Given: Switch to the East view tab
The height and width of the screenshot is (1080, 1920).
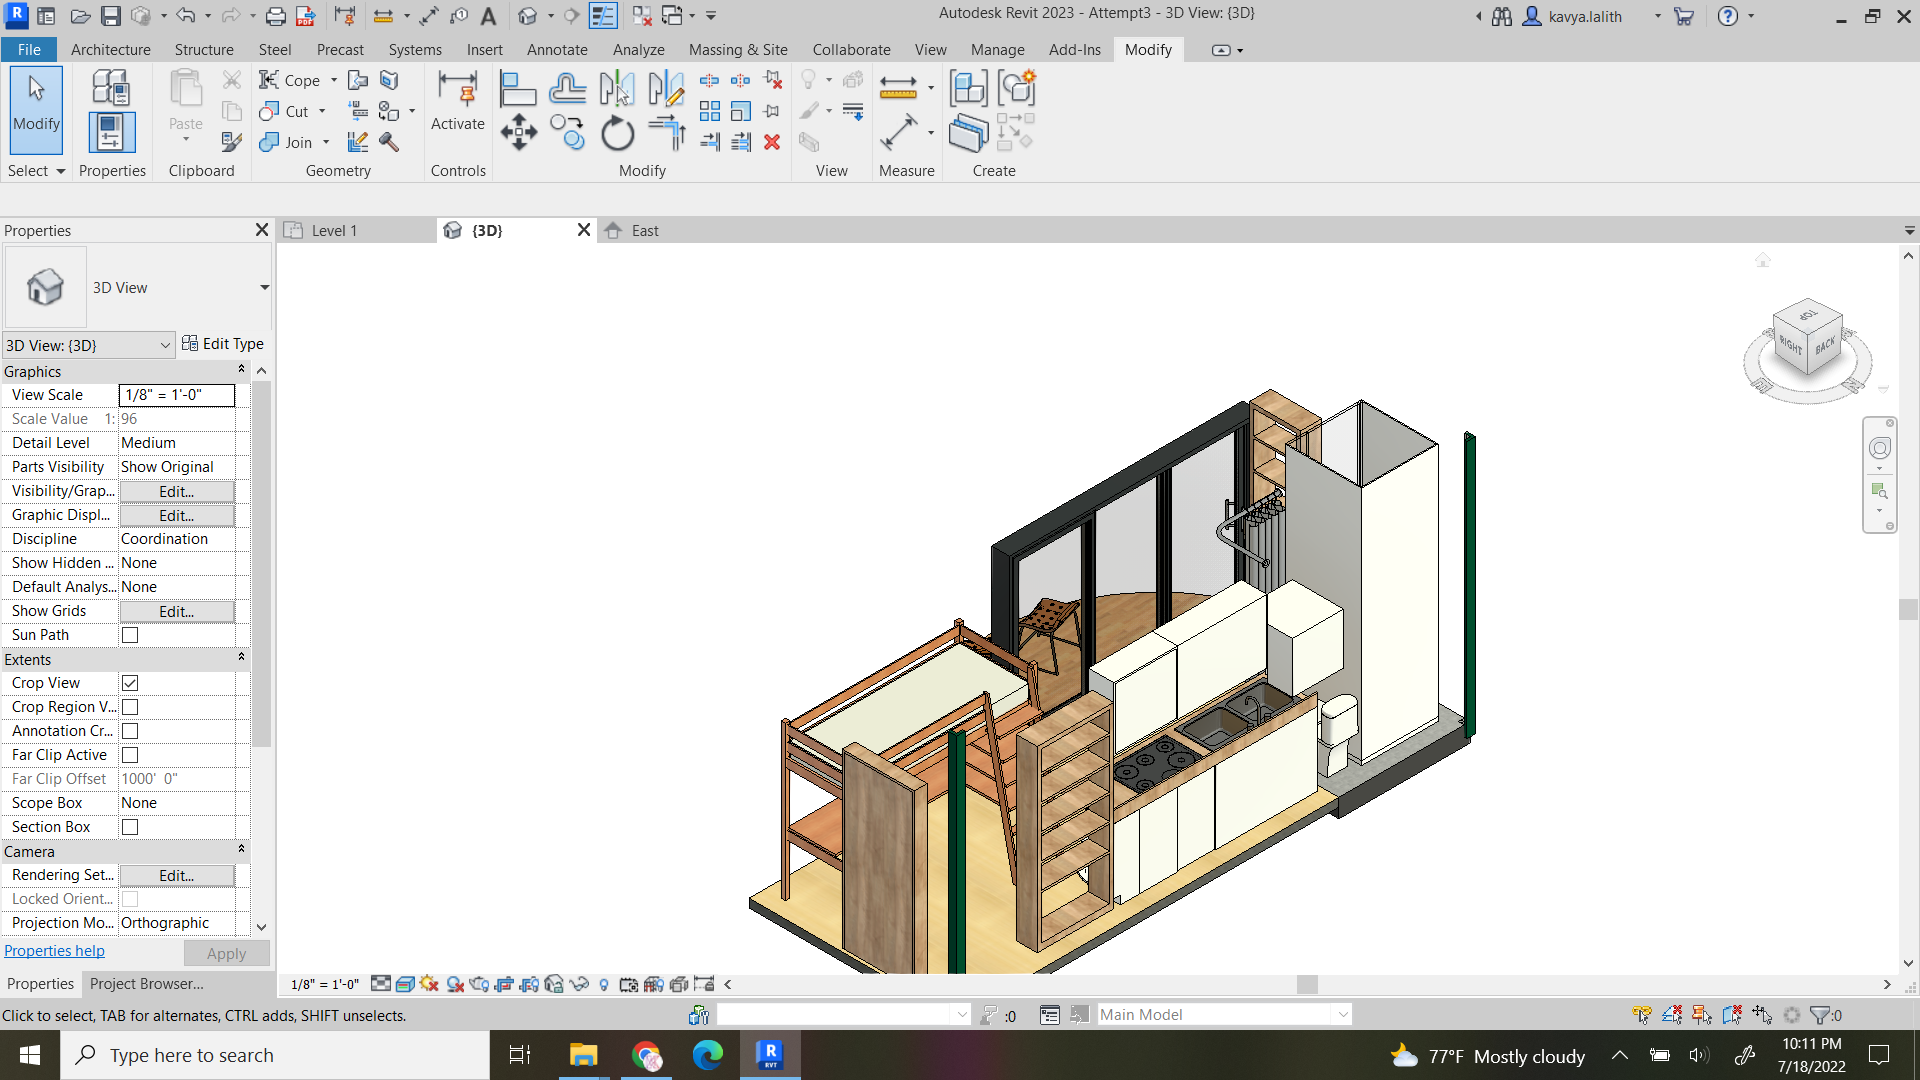Looking at the screenshot, I should tap(644, 230).
